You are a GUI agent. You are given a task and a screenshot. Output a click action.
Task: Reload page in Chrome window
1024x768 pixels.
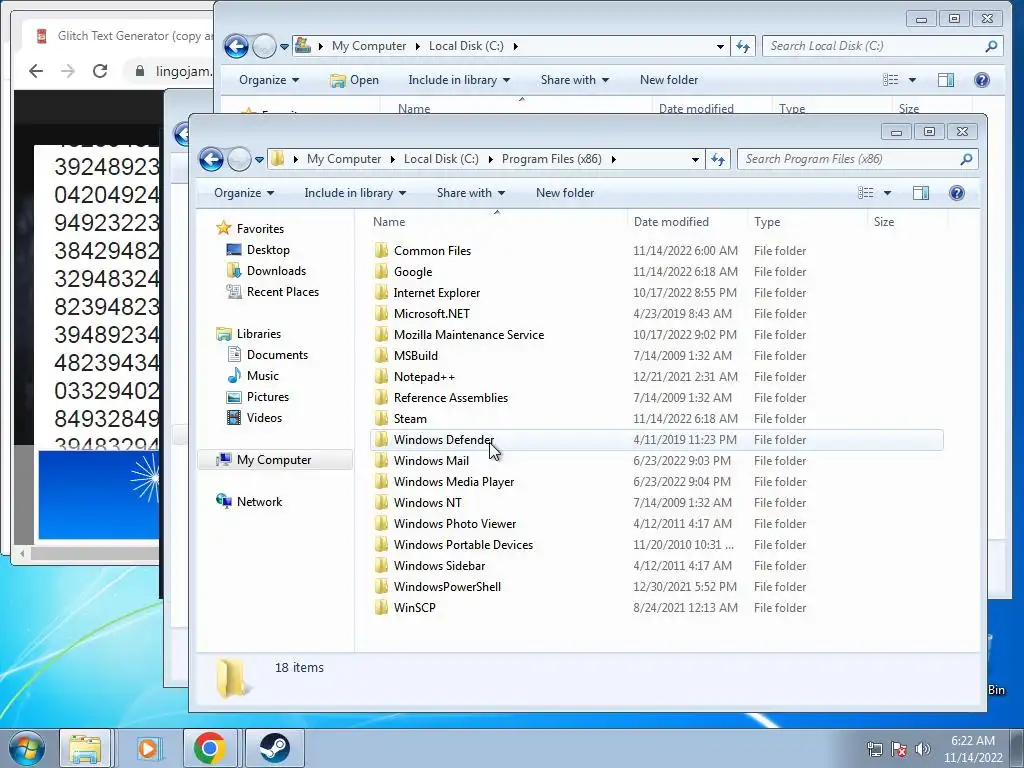tap(100, 71)
